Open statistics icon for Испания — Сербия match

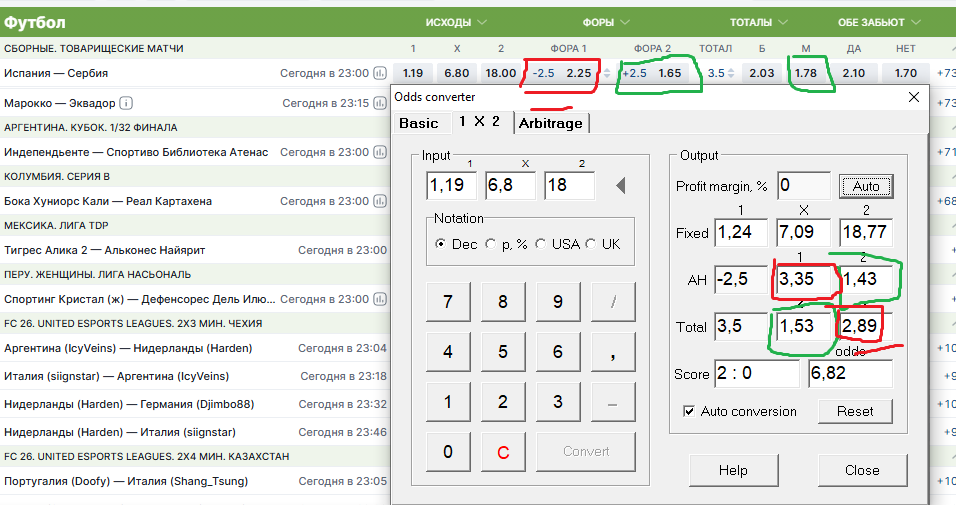click(380, 73)
